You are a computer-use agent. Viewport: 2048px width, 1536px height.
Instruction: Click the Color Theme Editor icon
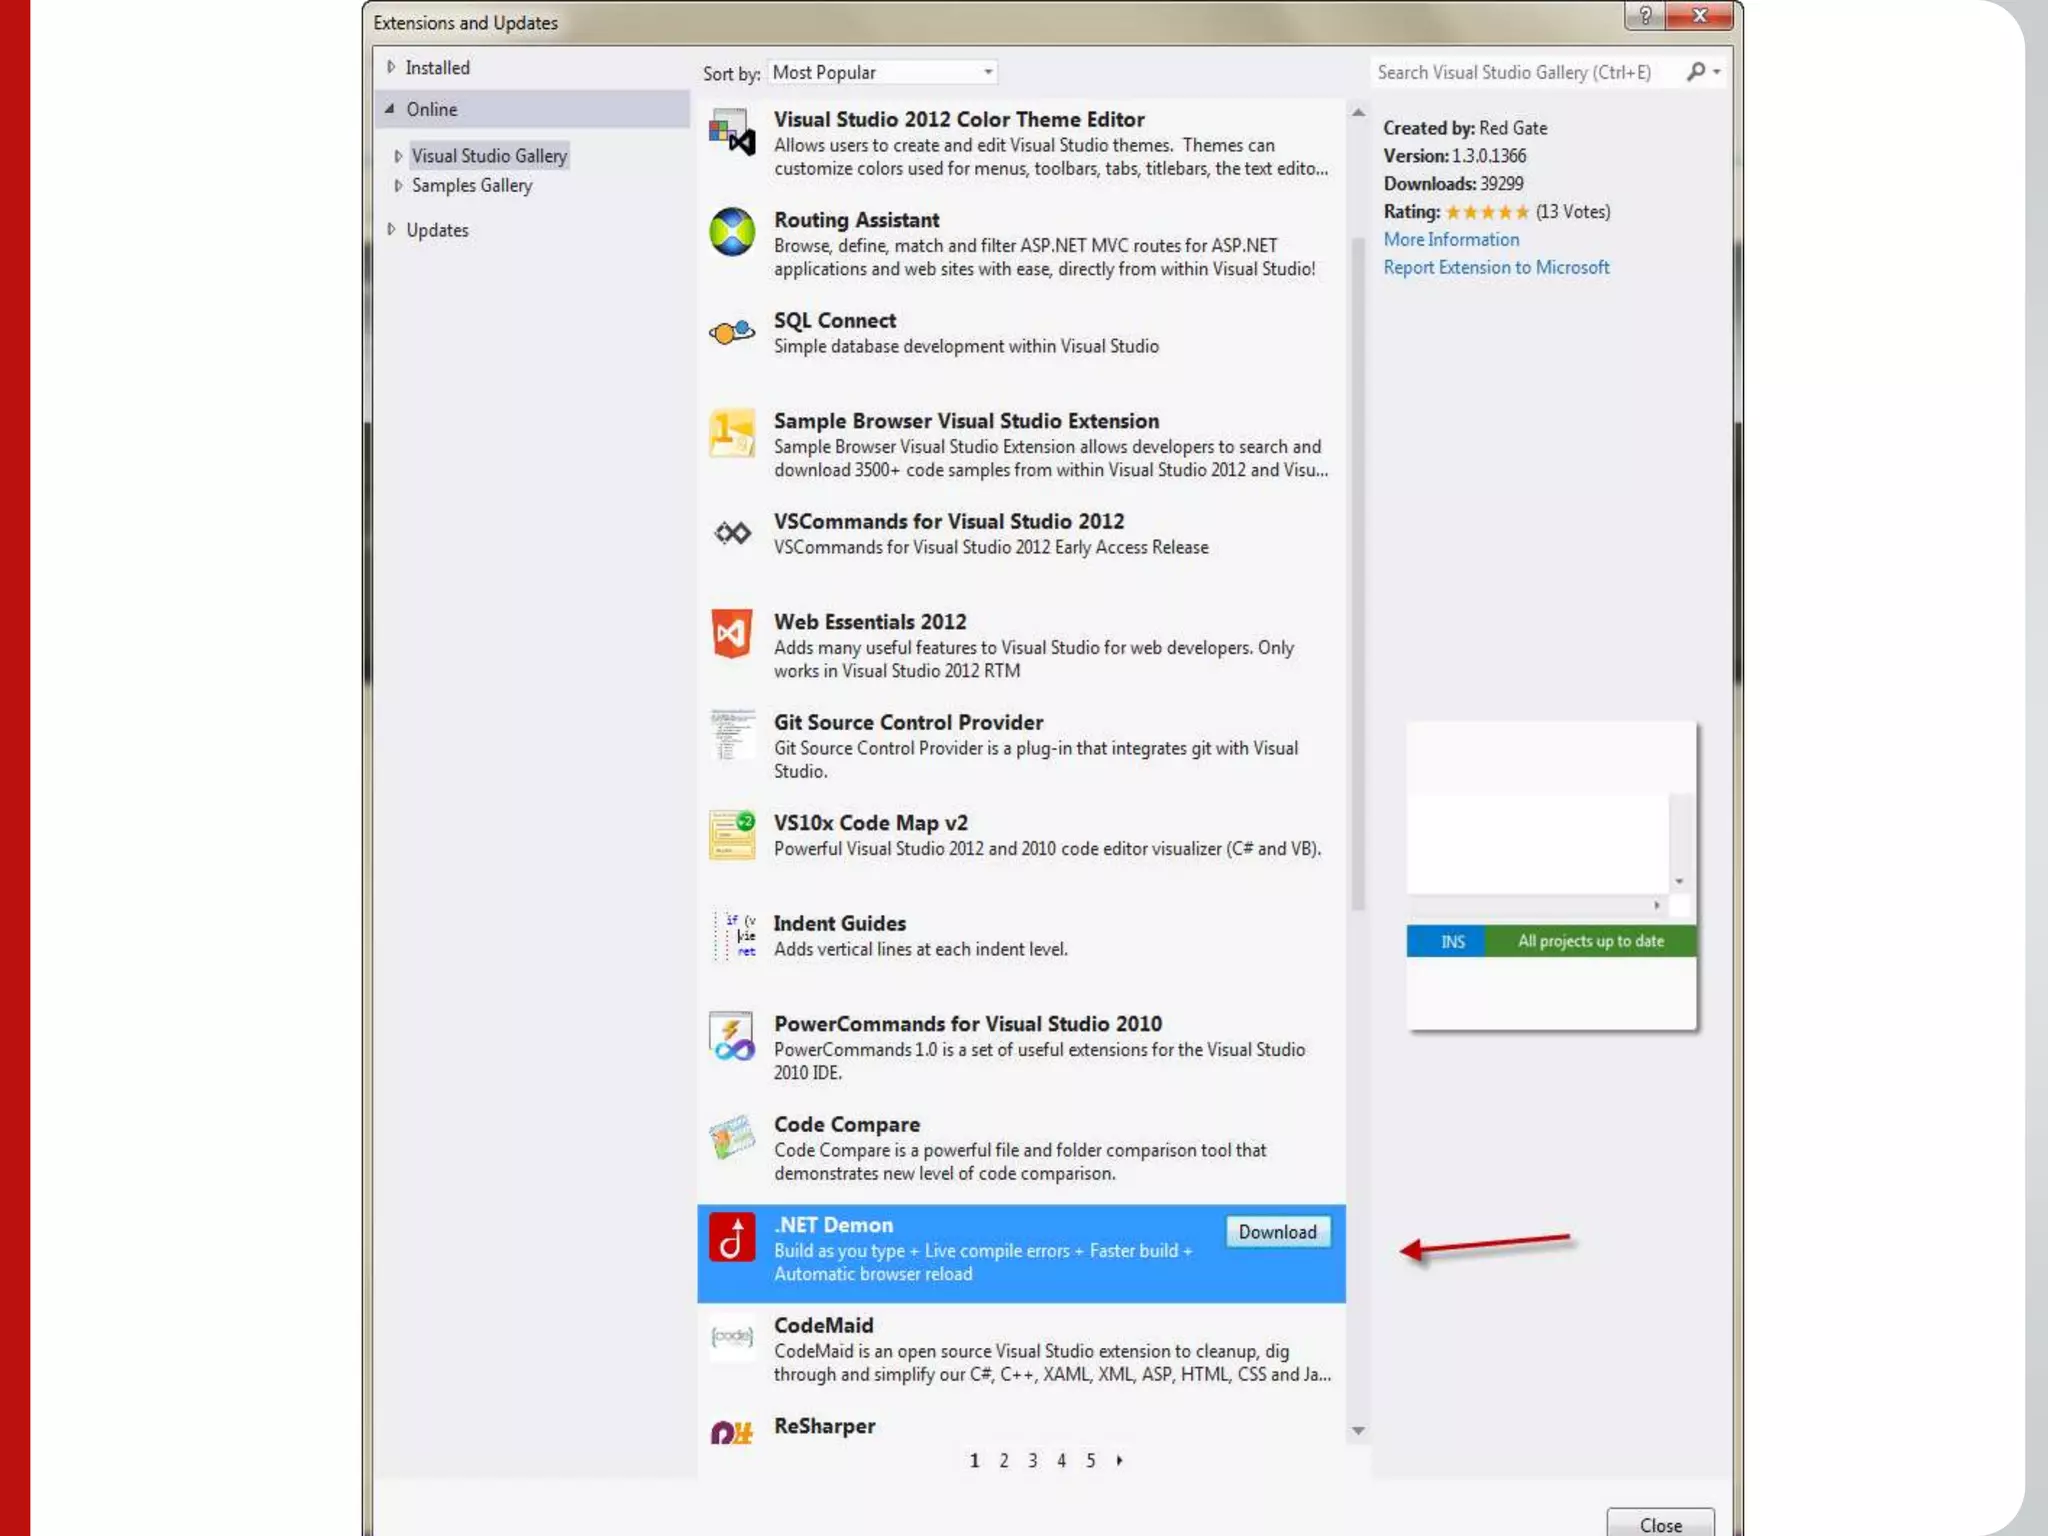tap(731, 132)
